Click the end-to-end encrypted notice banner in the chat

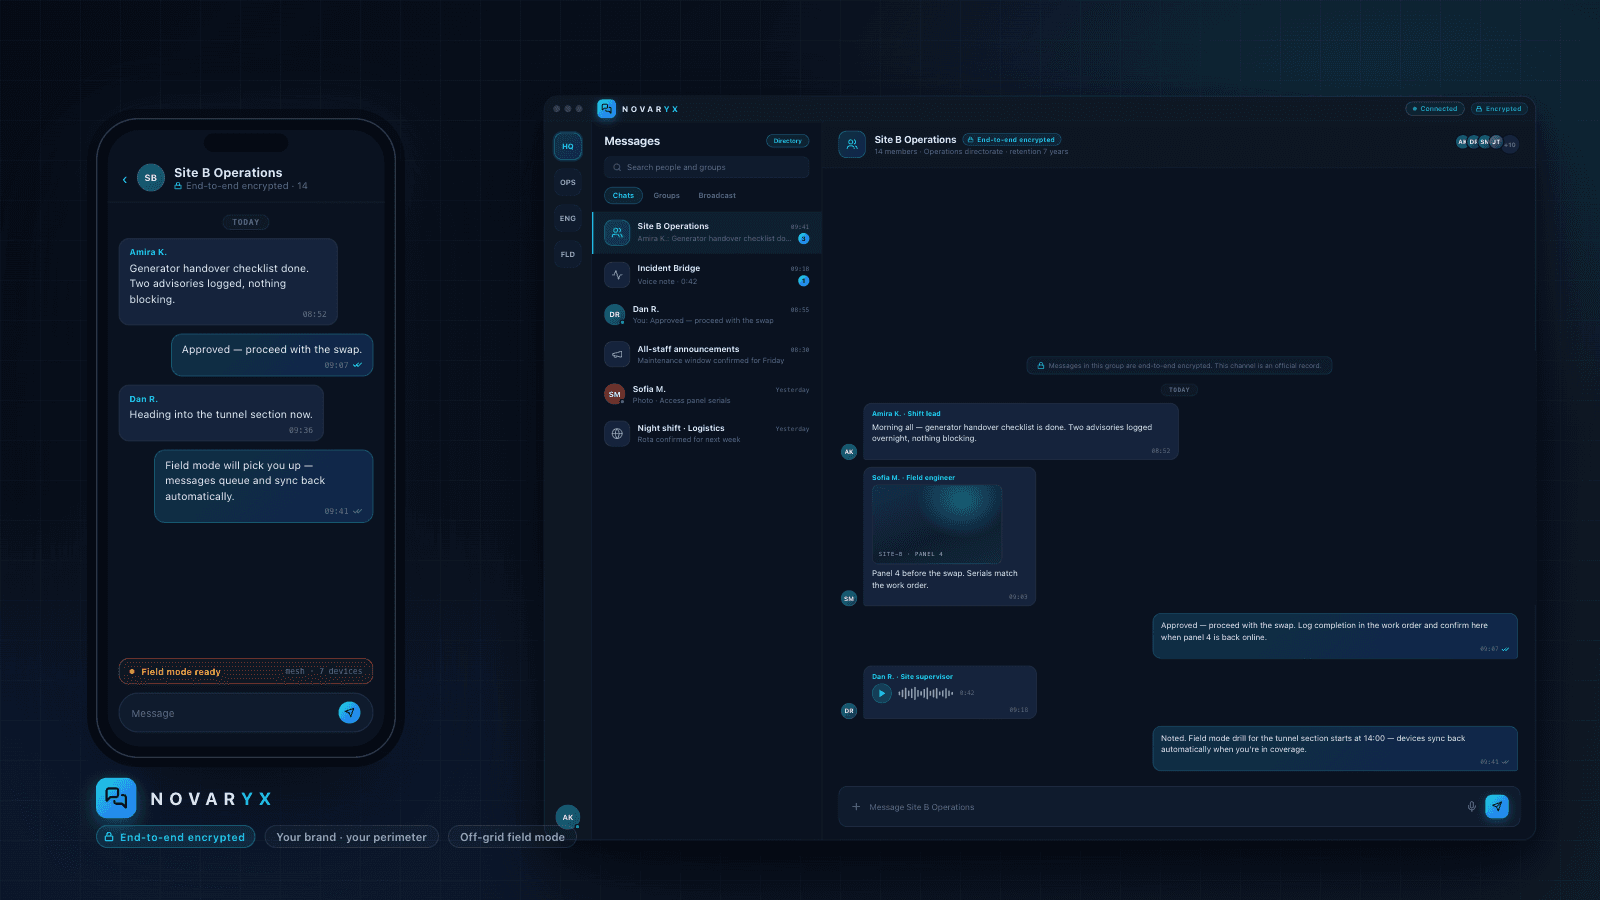click(x=1179, y=365)
